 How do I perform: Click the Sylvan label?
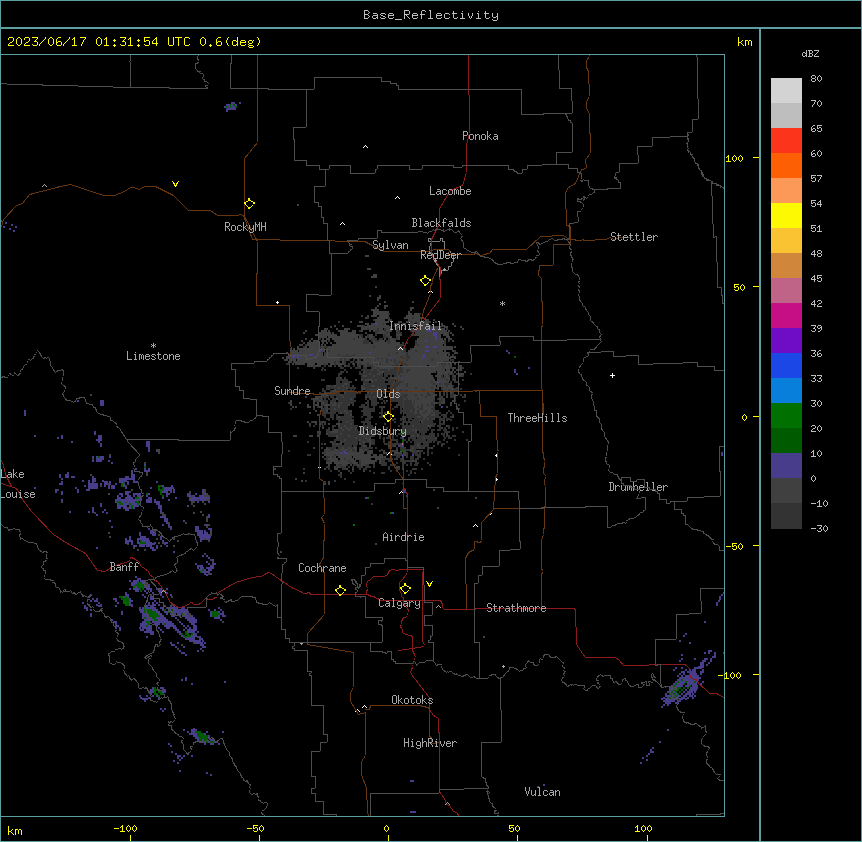(390, 245)
